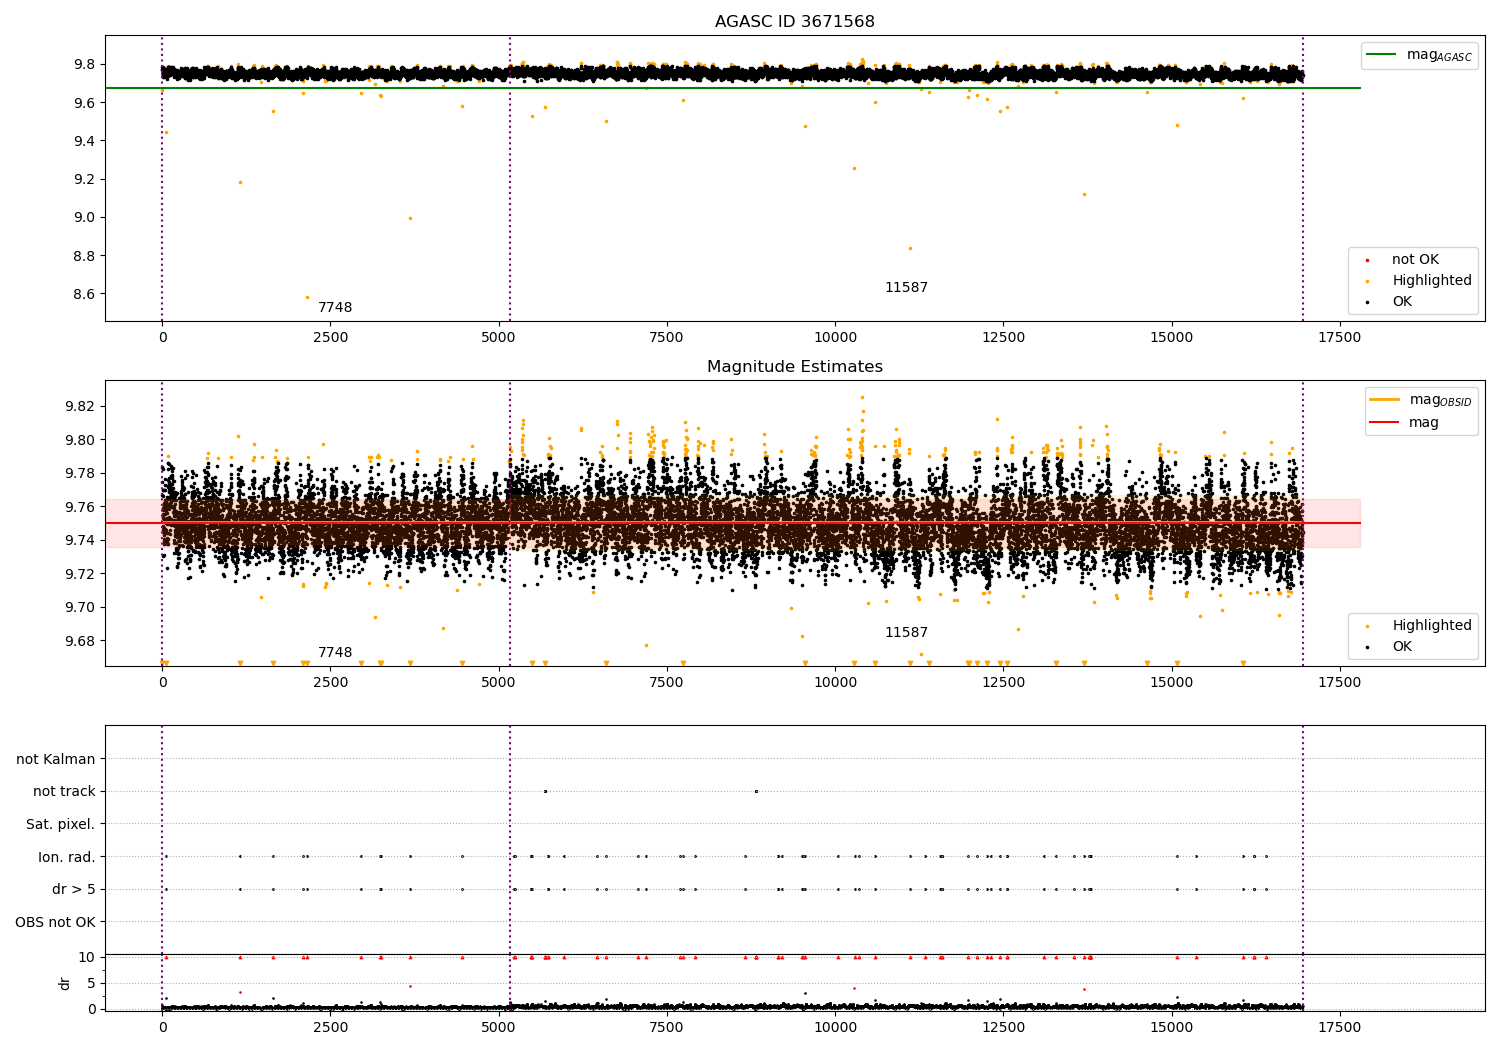The width and height of the screenshot is (1500, 1050).
Task: Click the 'dr' y-axis label in bottom panel
Action: coord(65,983)
